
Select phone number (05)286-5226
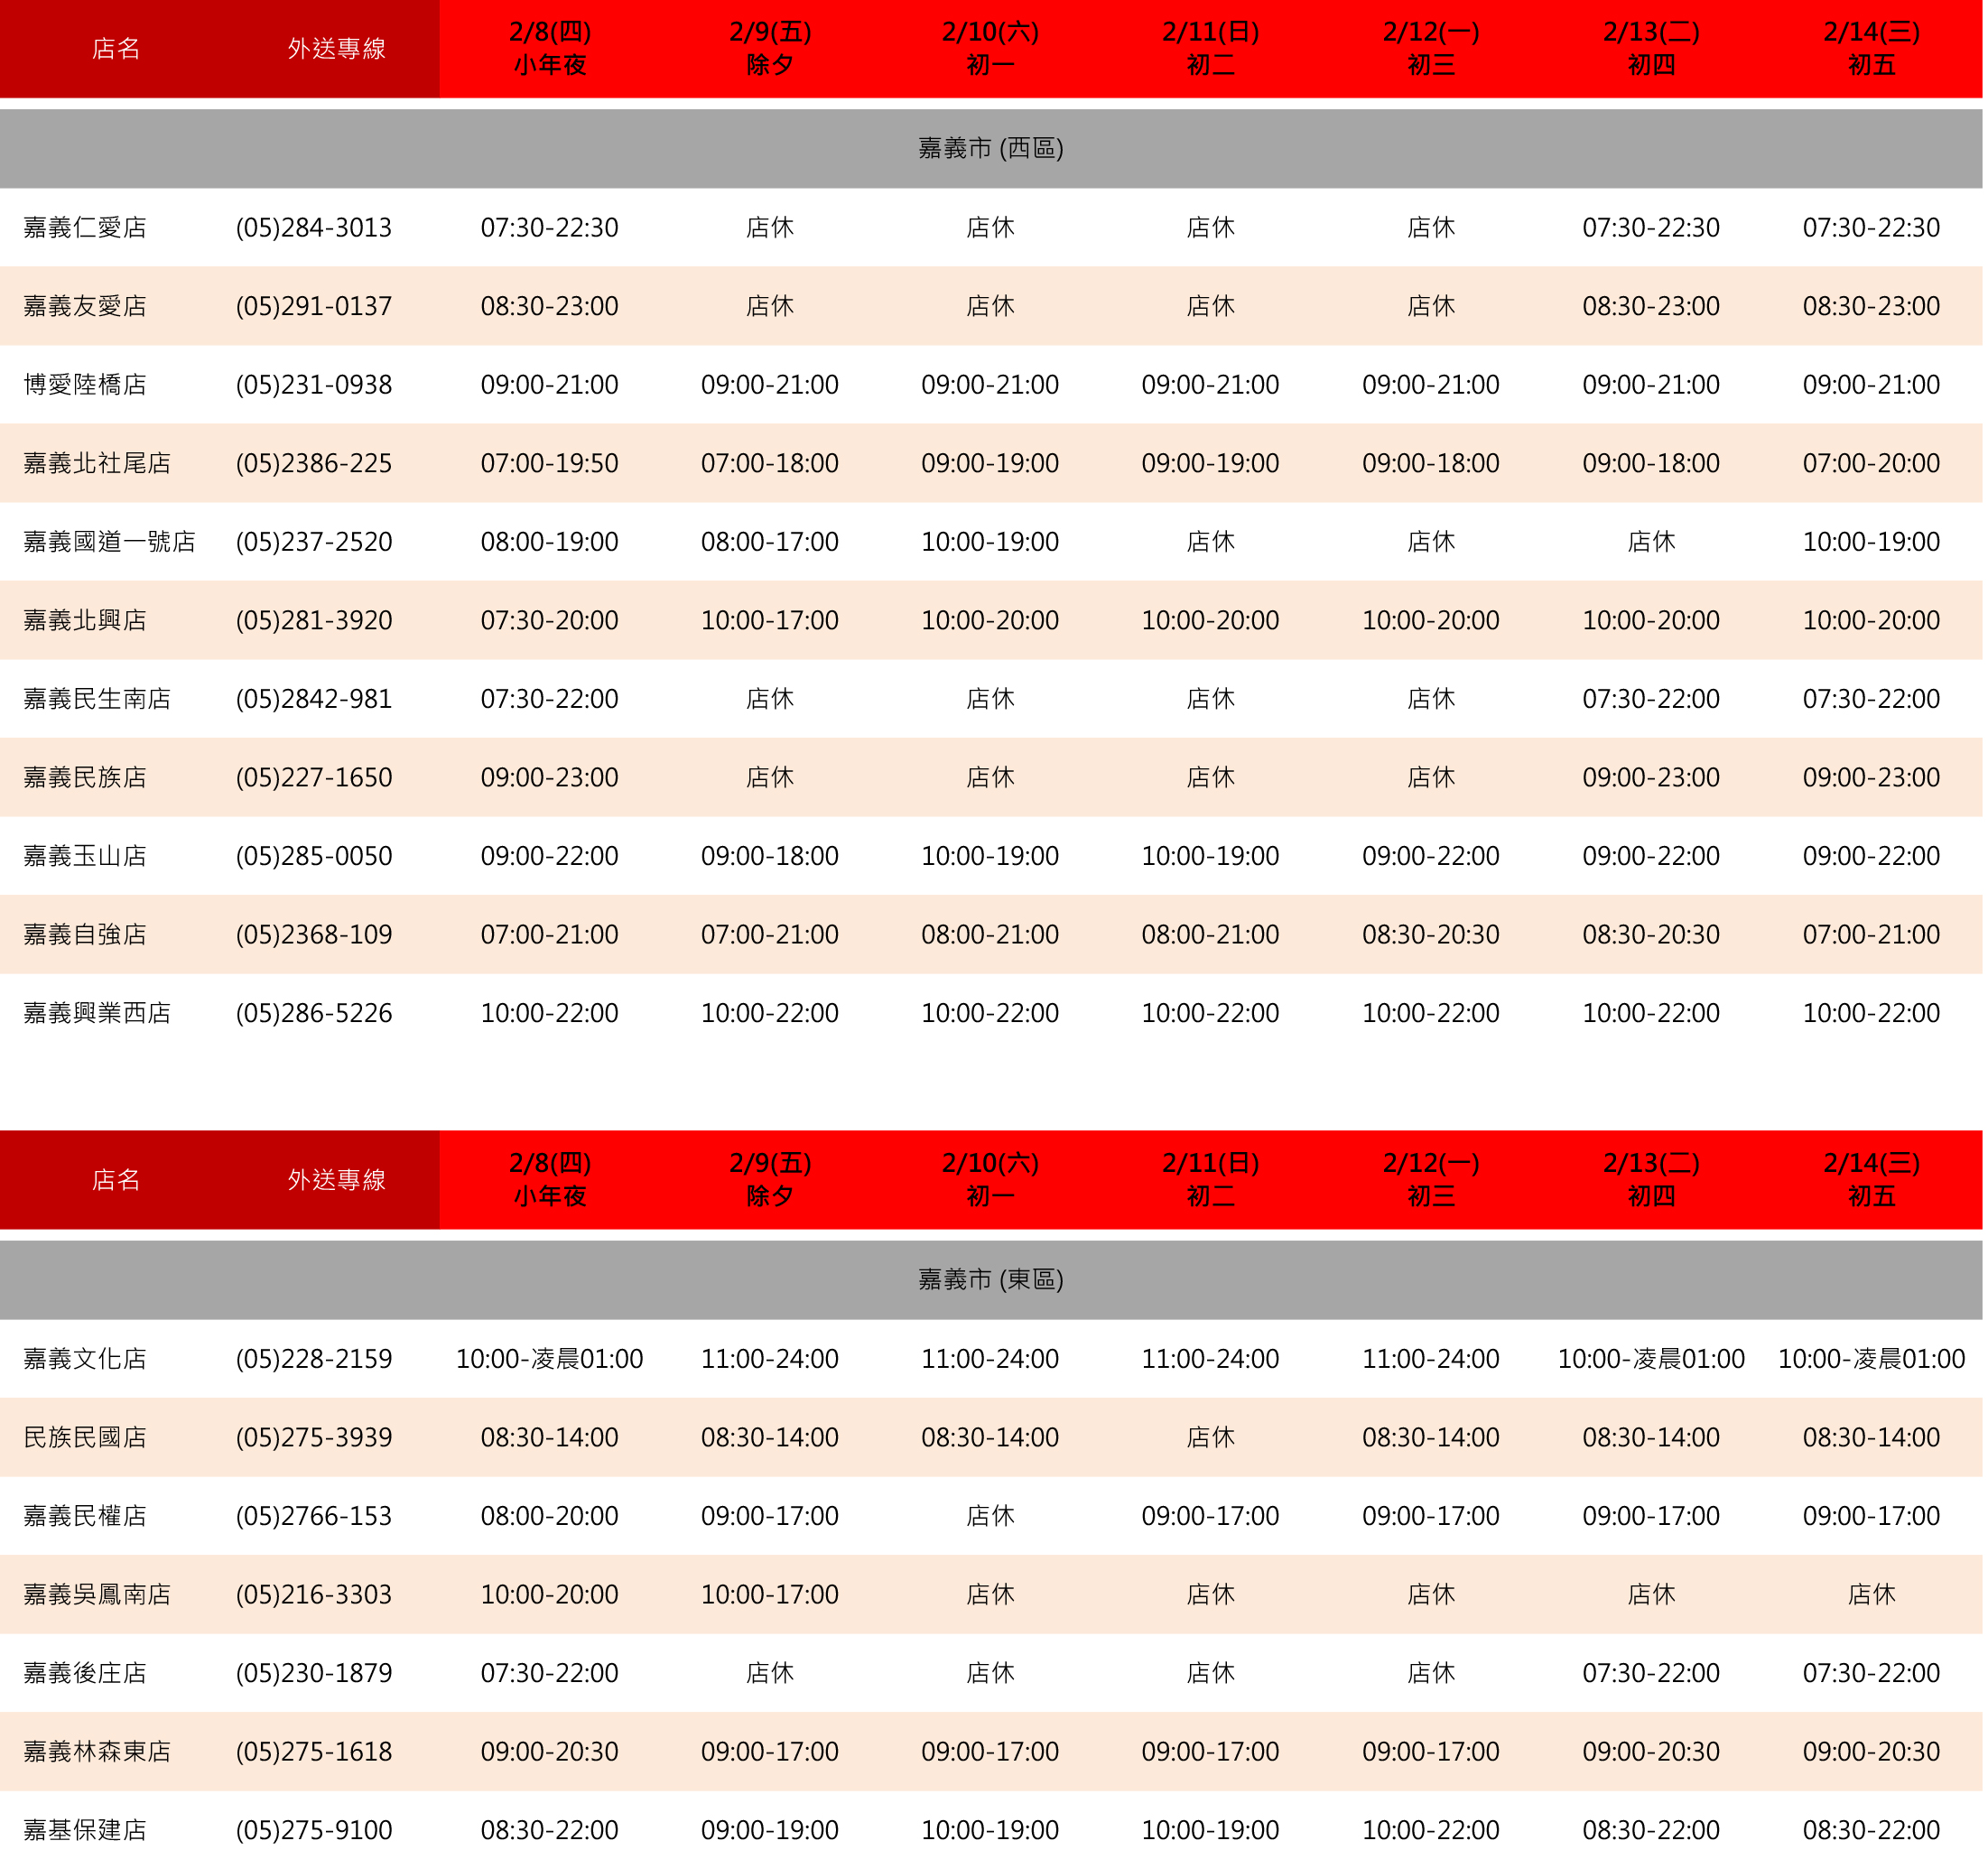(x=314, y=1013)
